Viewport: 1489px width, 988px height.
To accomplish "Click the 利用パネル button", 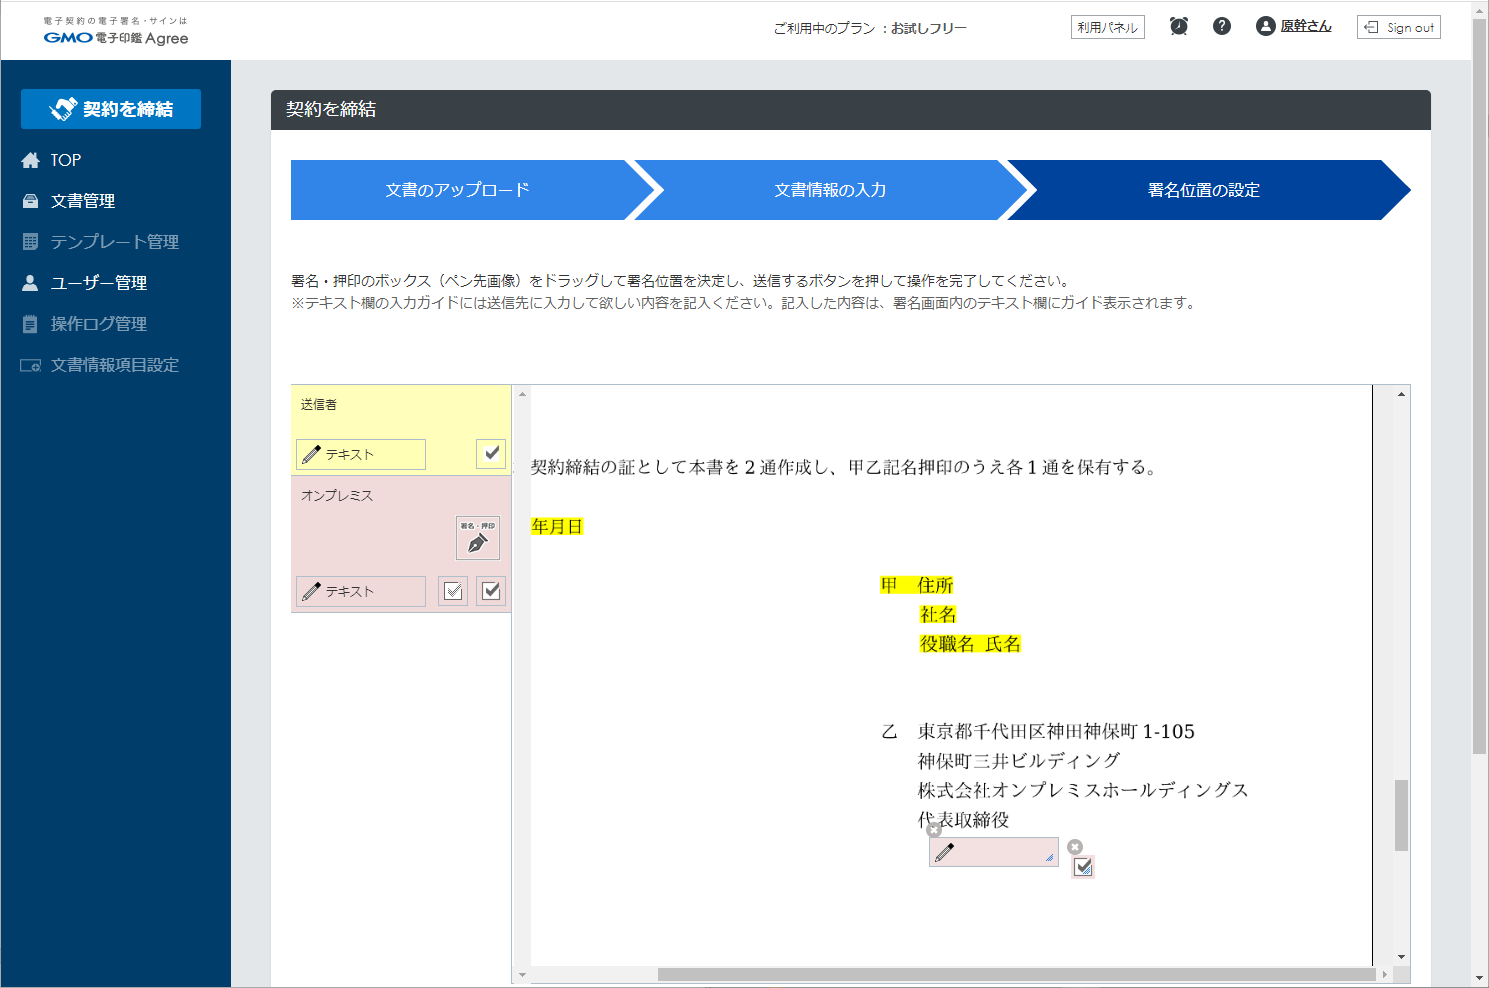I will (x=1107, y=27).
